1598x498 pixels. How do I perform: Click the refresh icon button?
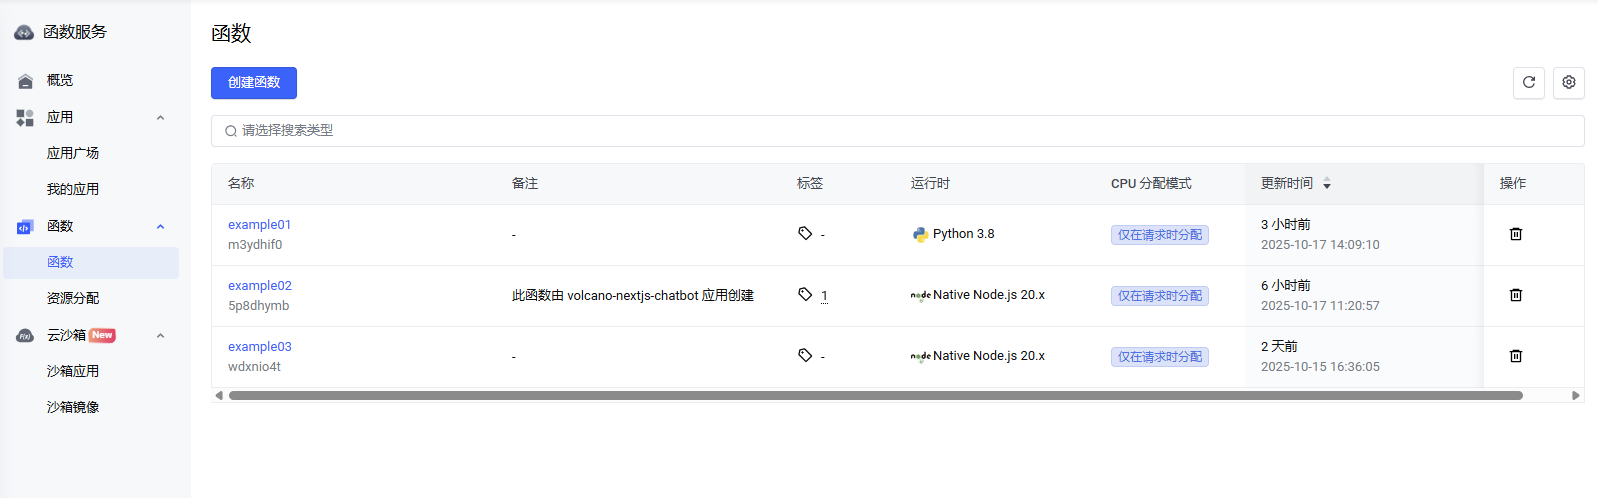(x=1528, y=83)
